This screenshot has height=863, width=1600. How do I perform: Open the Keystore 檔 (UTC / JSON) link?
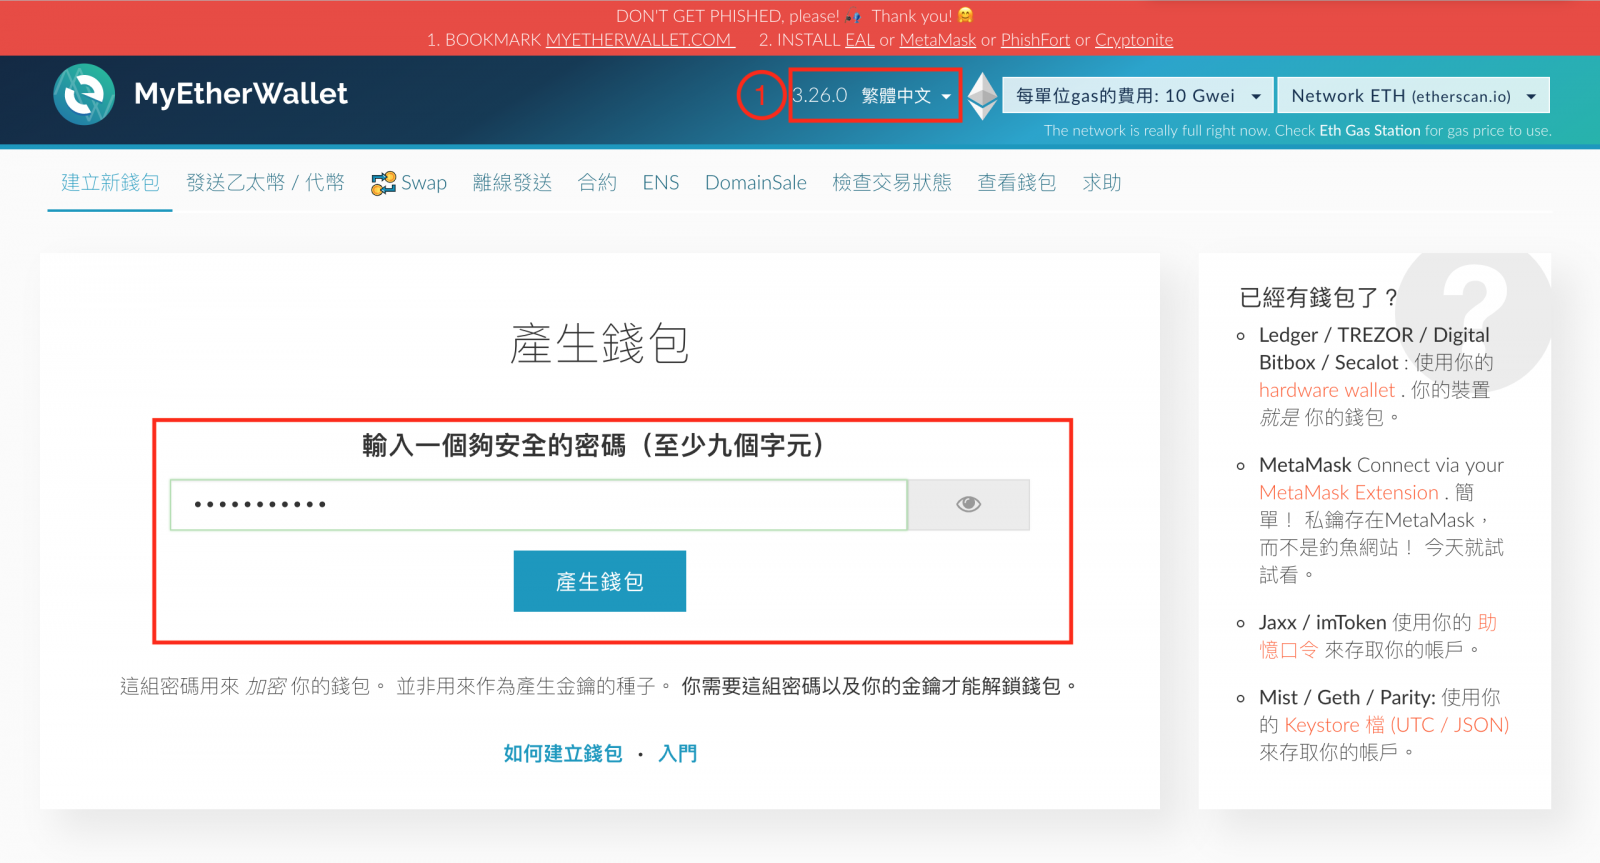[x=1397, y=725]
